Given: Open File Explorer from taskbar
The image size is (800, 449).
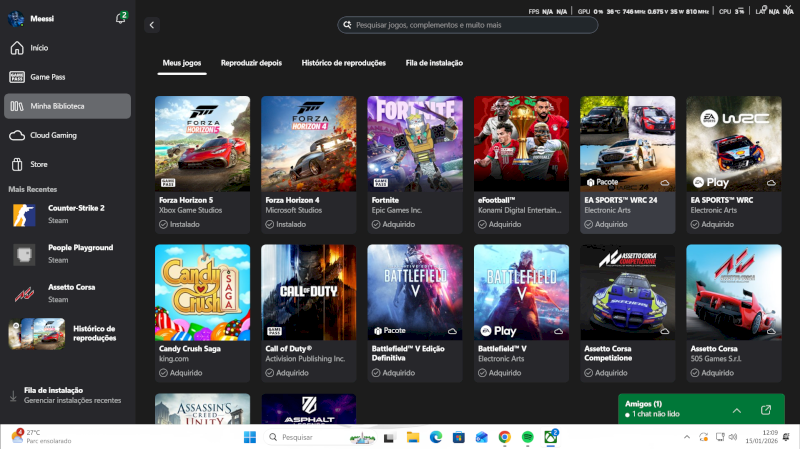Looking at the screenshot, I should 412,437.
